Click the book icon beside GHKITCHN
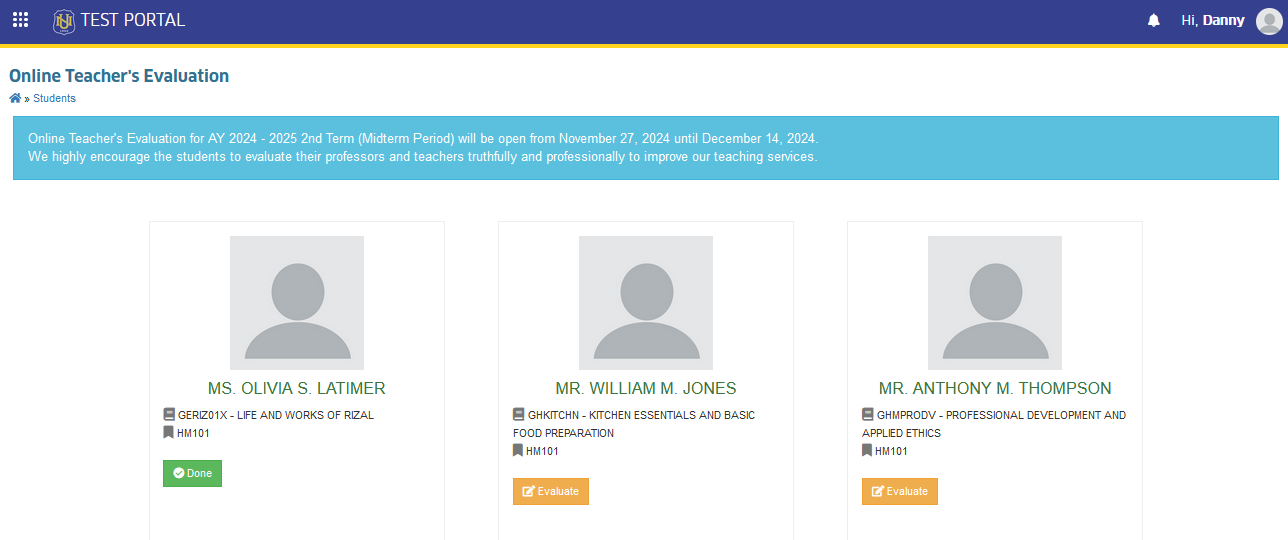This screenshot has height=540, width=1288. pos(519,415)
